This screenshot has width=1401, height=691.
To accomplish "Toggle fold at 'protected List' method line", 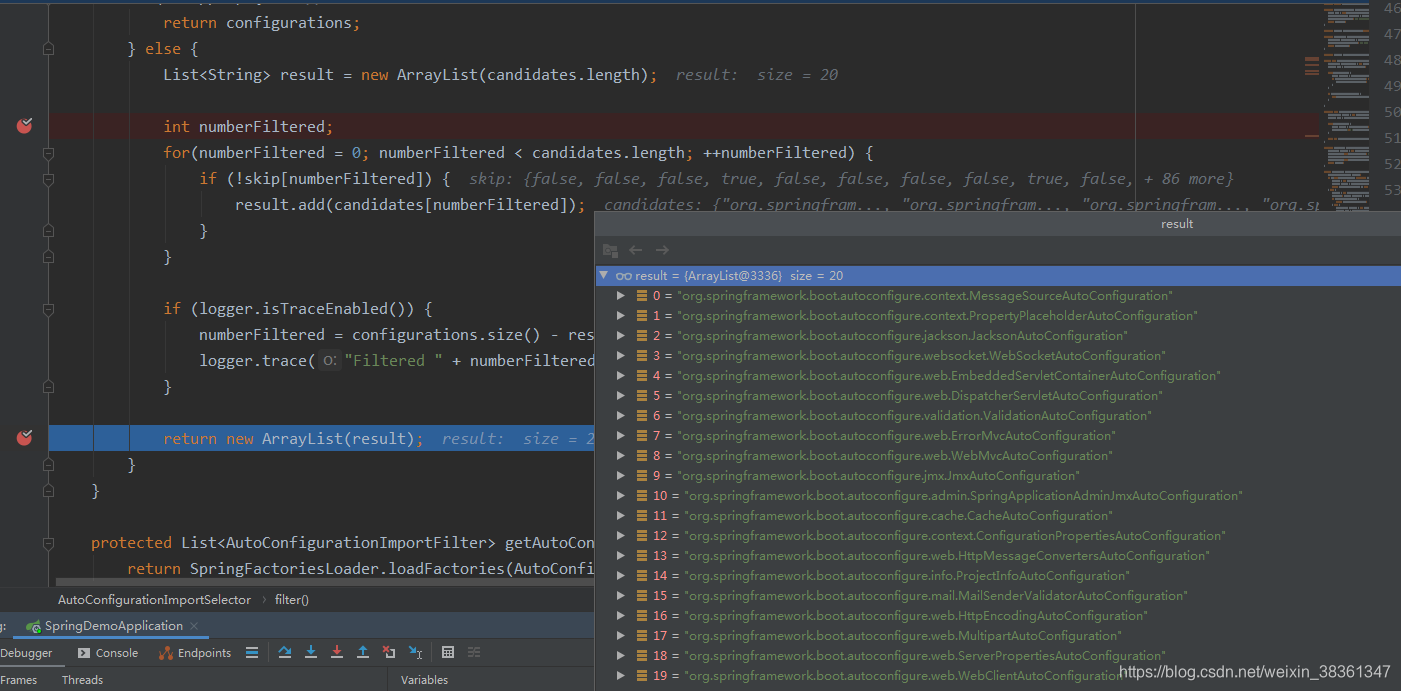I will point(48,543).
